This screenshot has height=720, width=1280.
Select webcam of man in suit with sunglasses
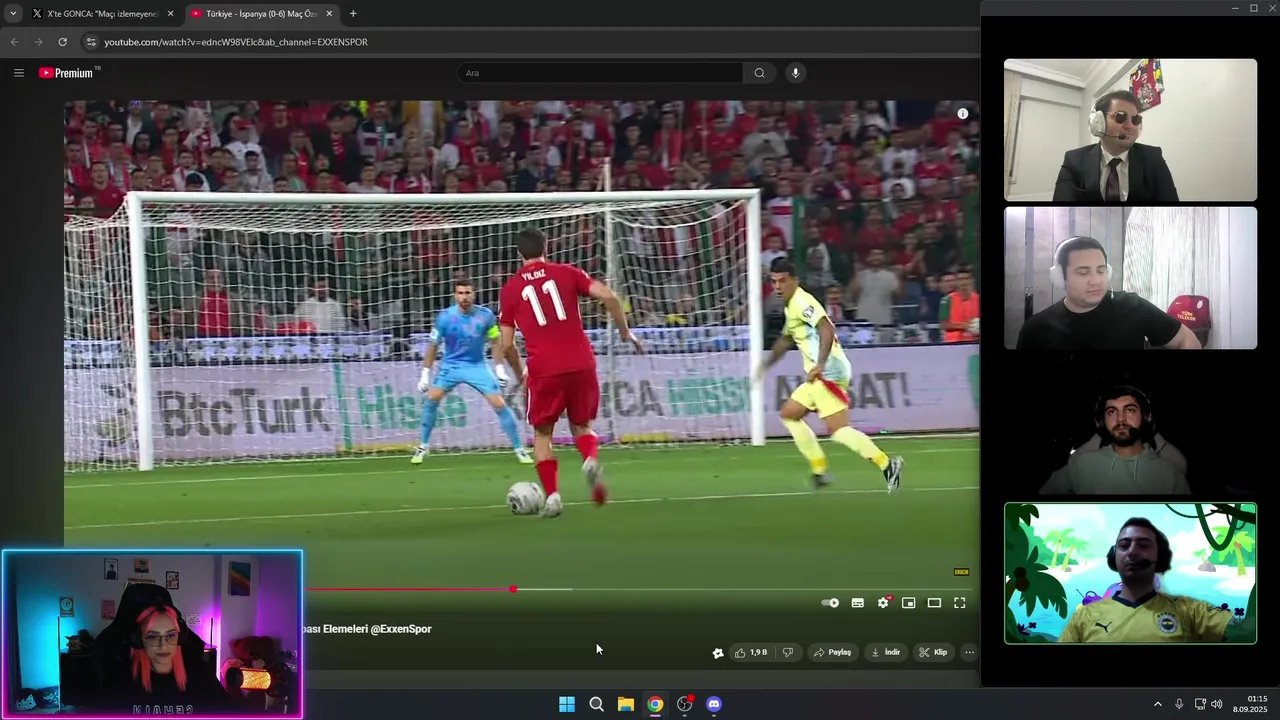(1130, 130)
